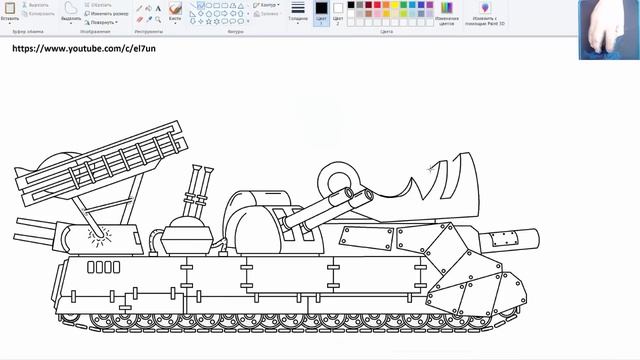Open the Select (Выделить) dropdown arrow
Image resolution: width=640 pixels, height=360 pixels.
point(71,23)
